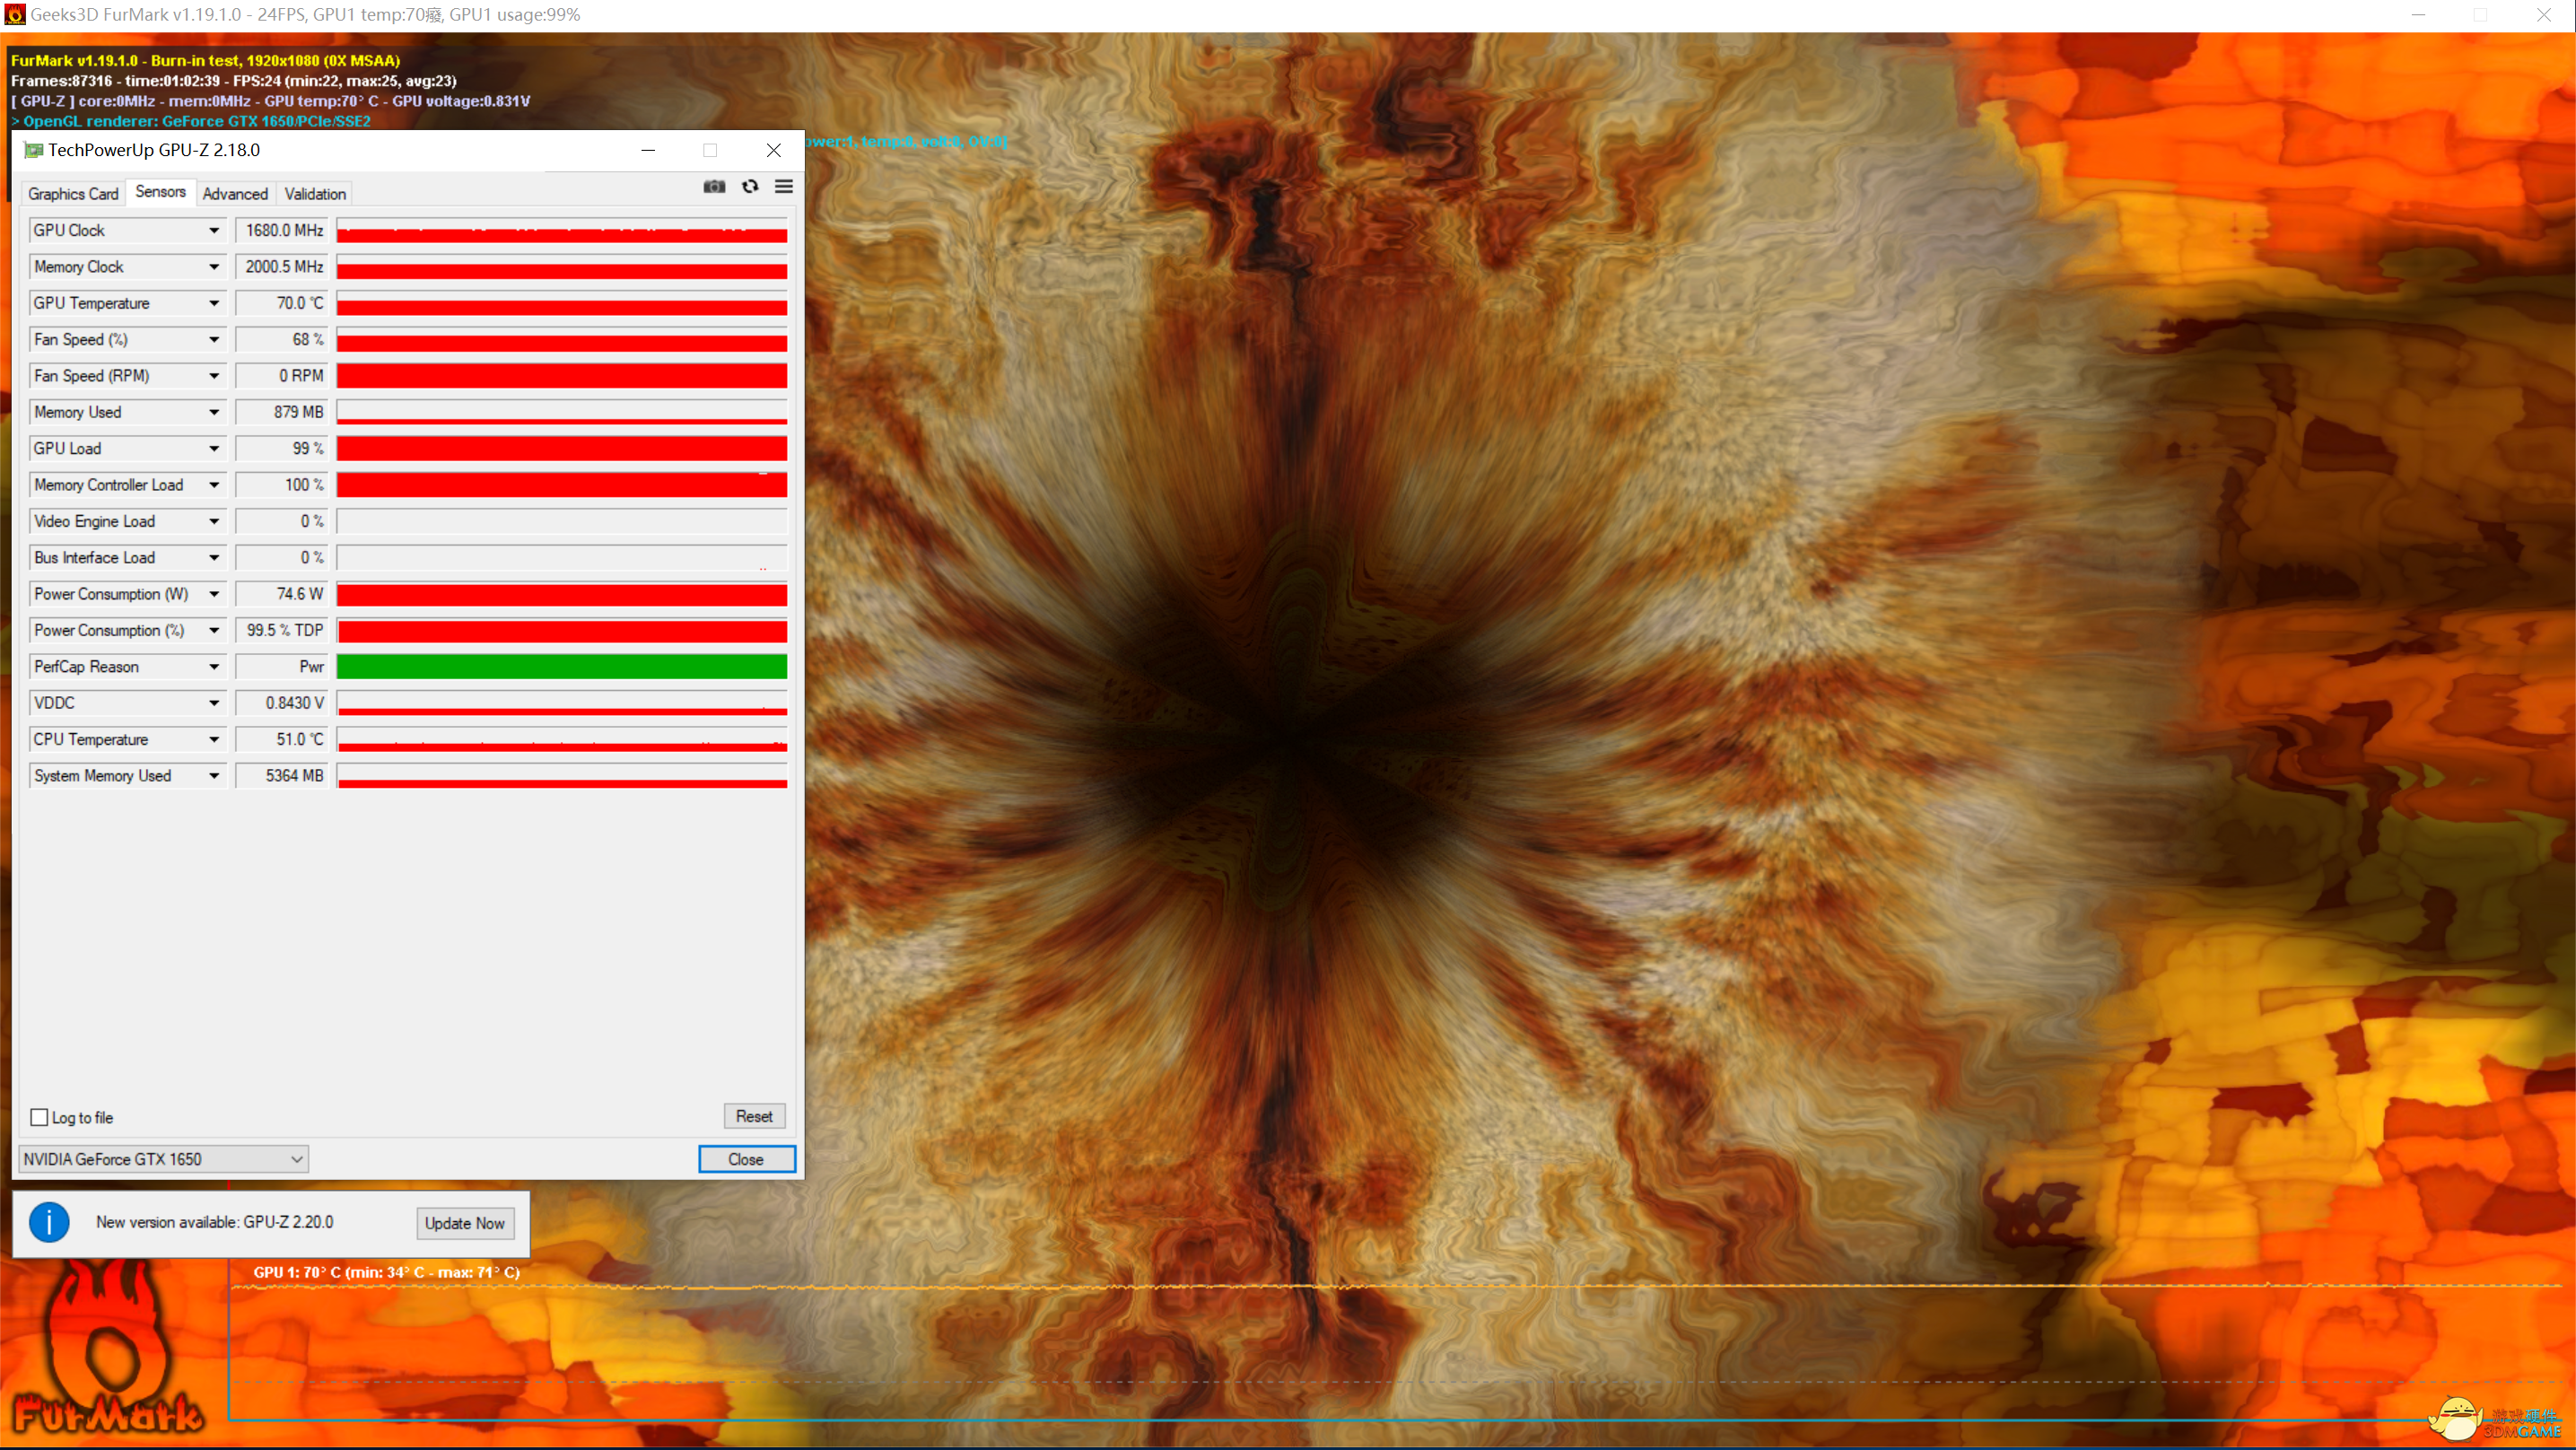Enable the Log to file checkbox

click(40, 1117)
